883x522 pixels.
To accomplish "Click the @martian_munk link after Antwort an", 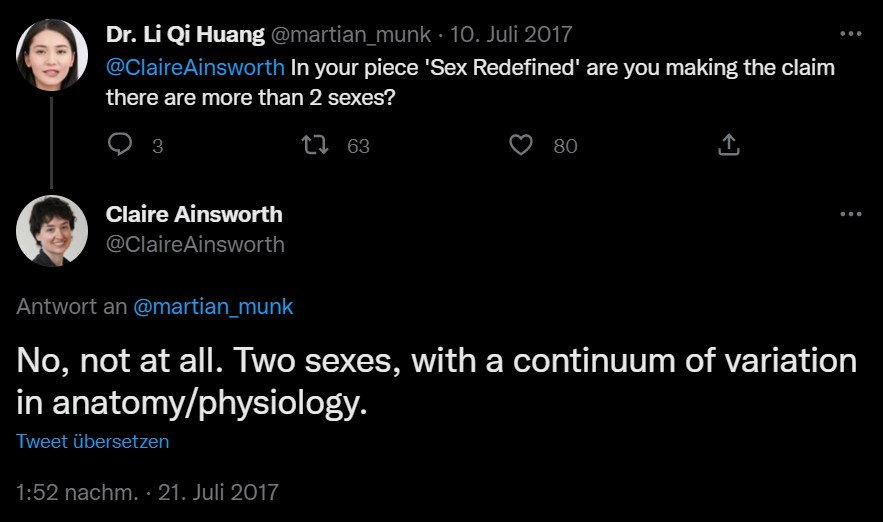I will (213, 307).
